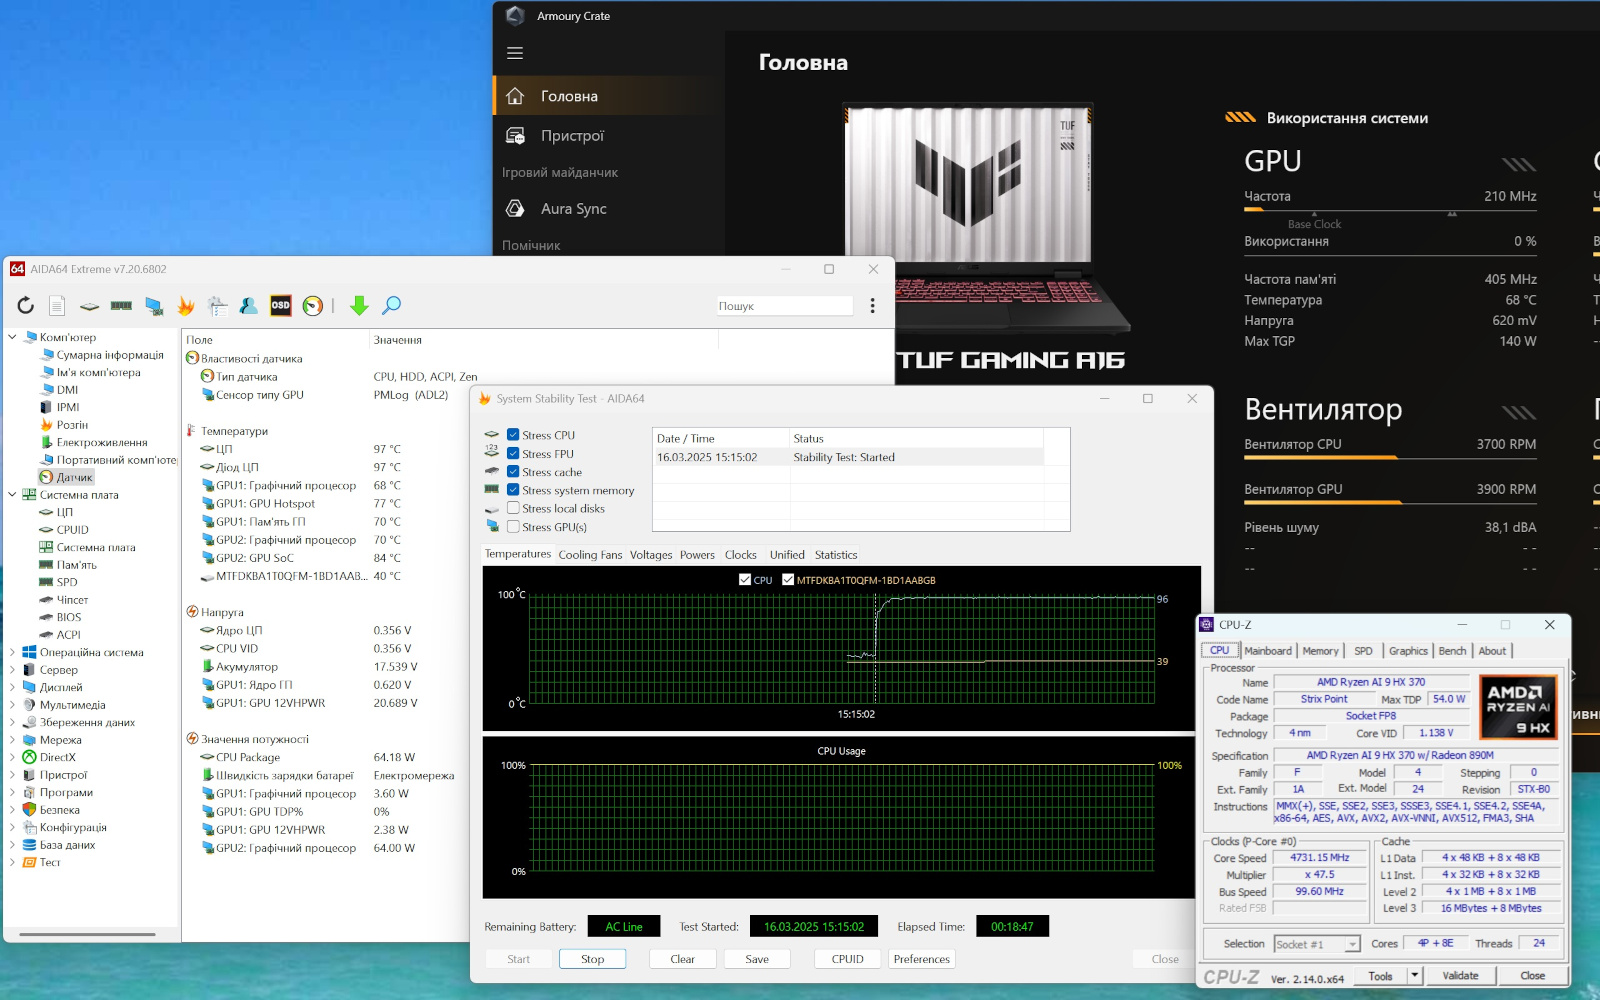Viewport: 1600px width, 1000px height.
Task: Open stability test flame icon in AIDA64 toolbar
Action: coord(185,306)
